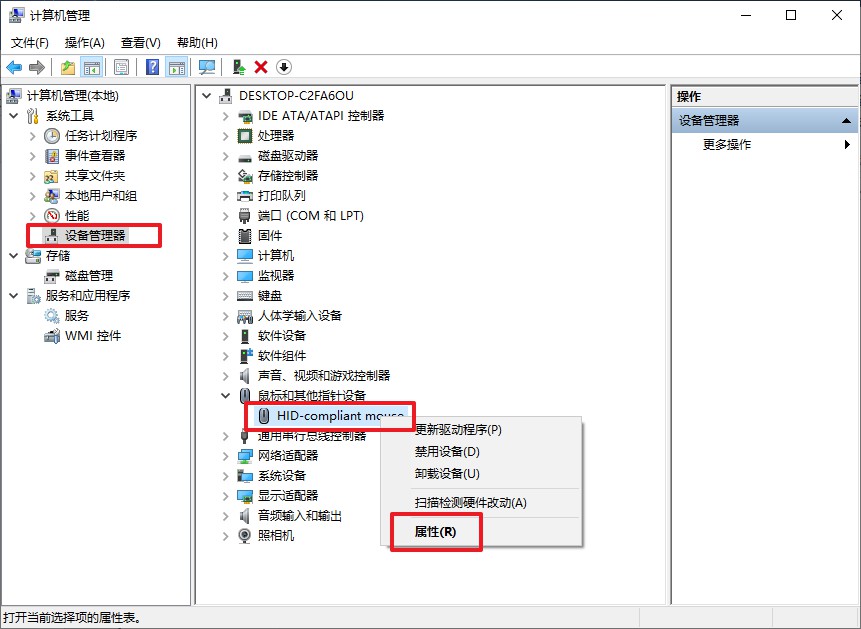Select 软件设备 category label
This screenshot has height=629, width=861.
click(x=282, y=336)
